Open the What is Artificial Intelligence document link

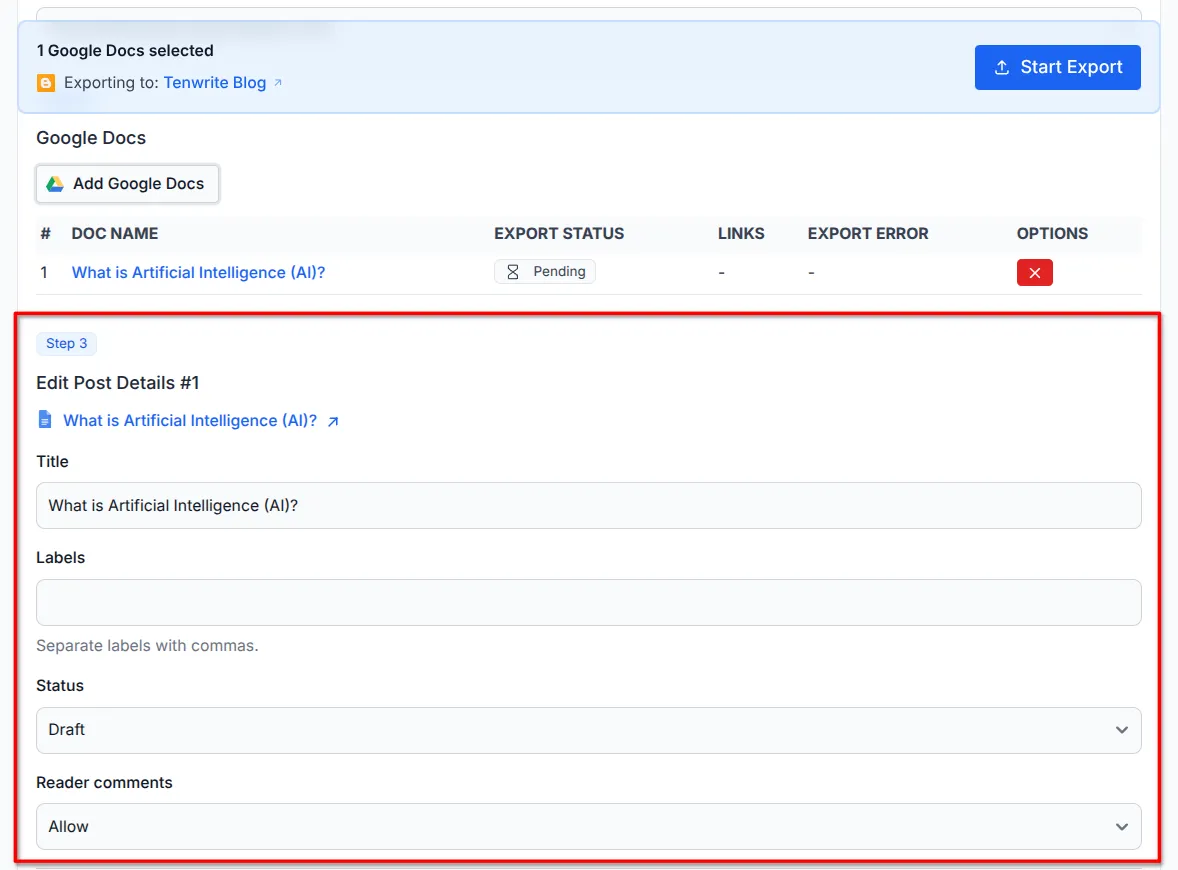click(x=198, y=272)
